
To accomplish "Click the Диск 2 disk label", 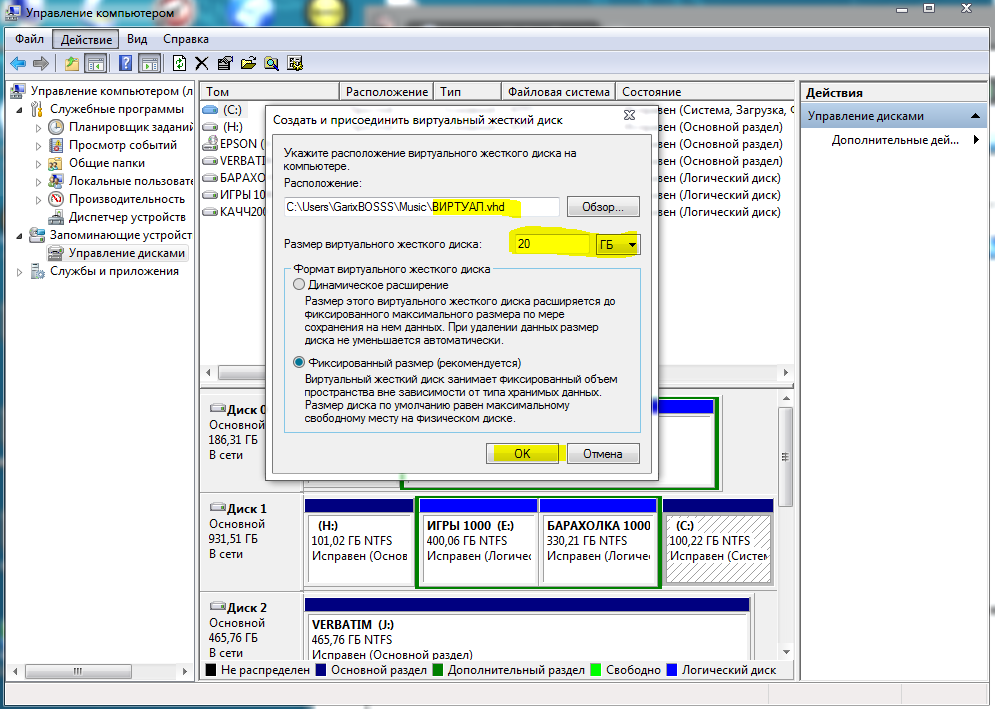I will [x=247, y=608].
